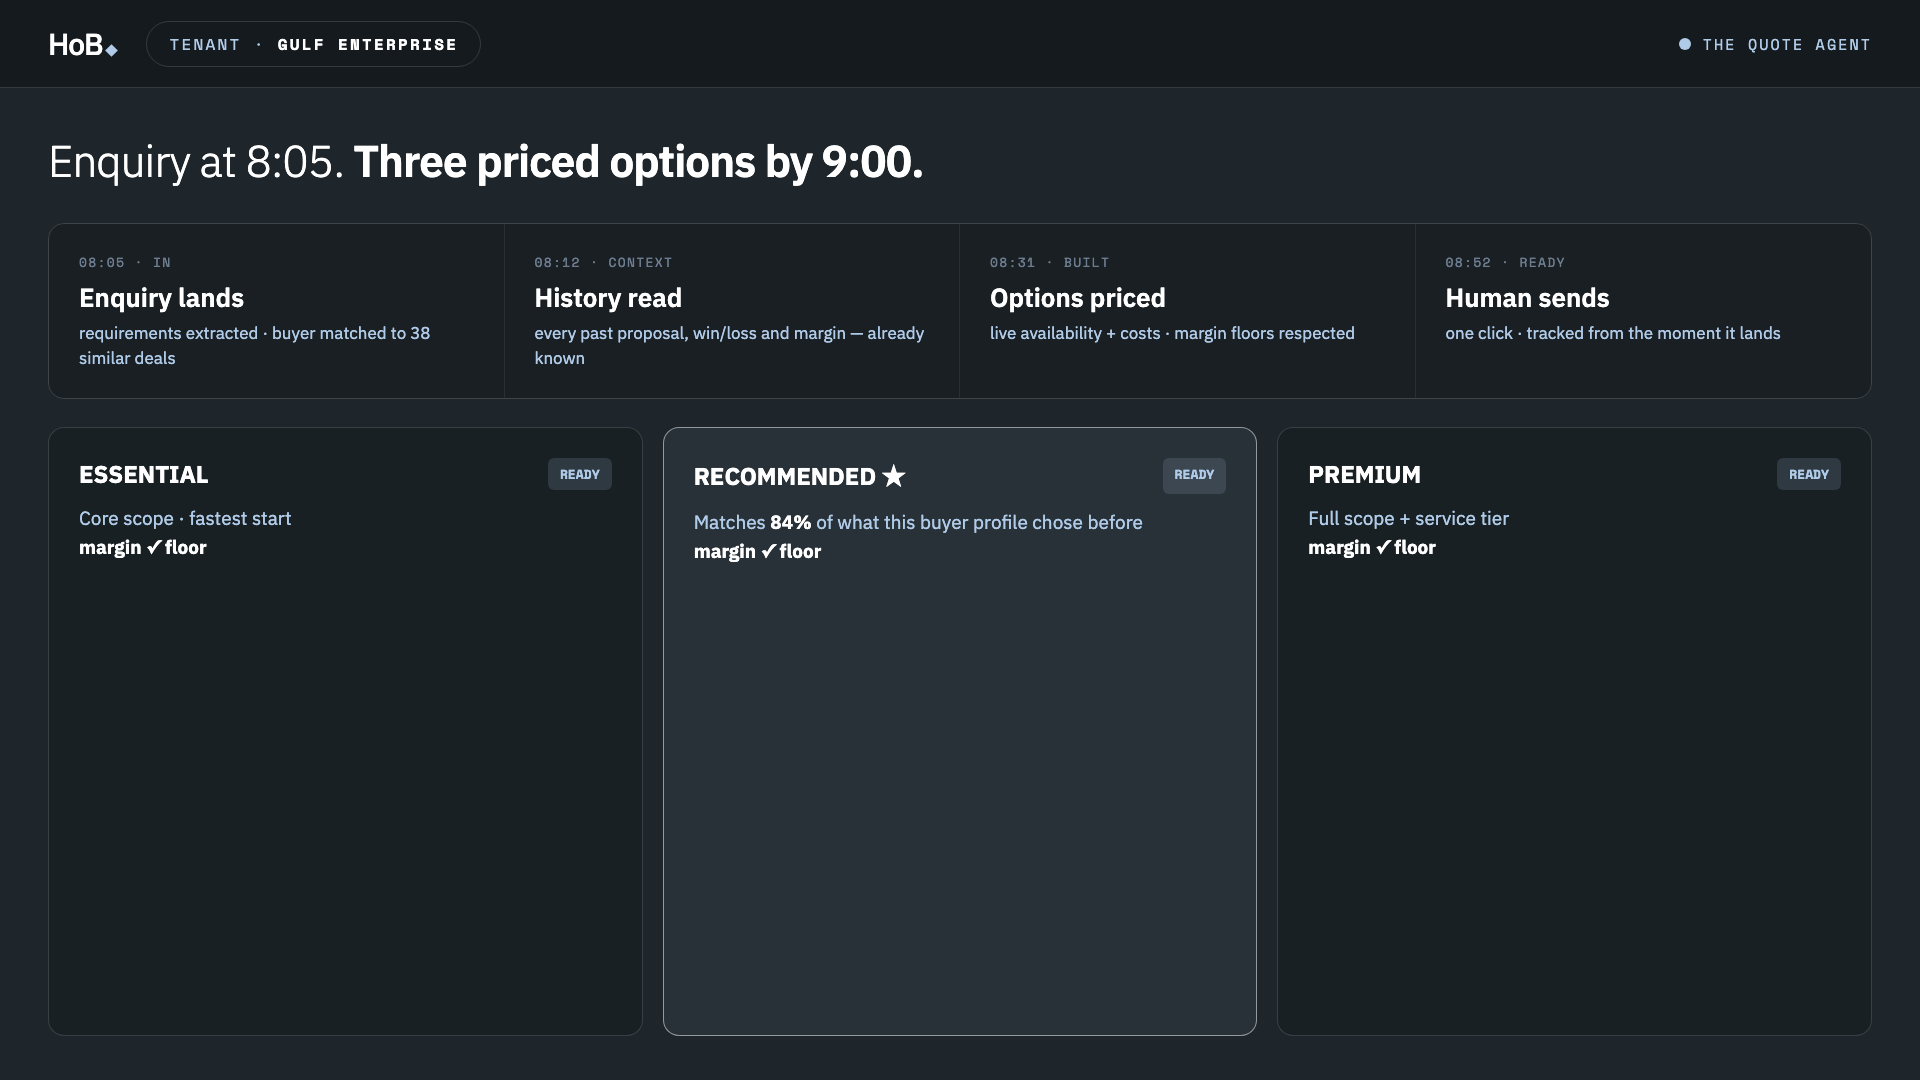Screen dimensions: 1920x1080
Task: Click 'requirements extracted · buyer matched' description
Action: 254,345
